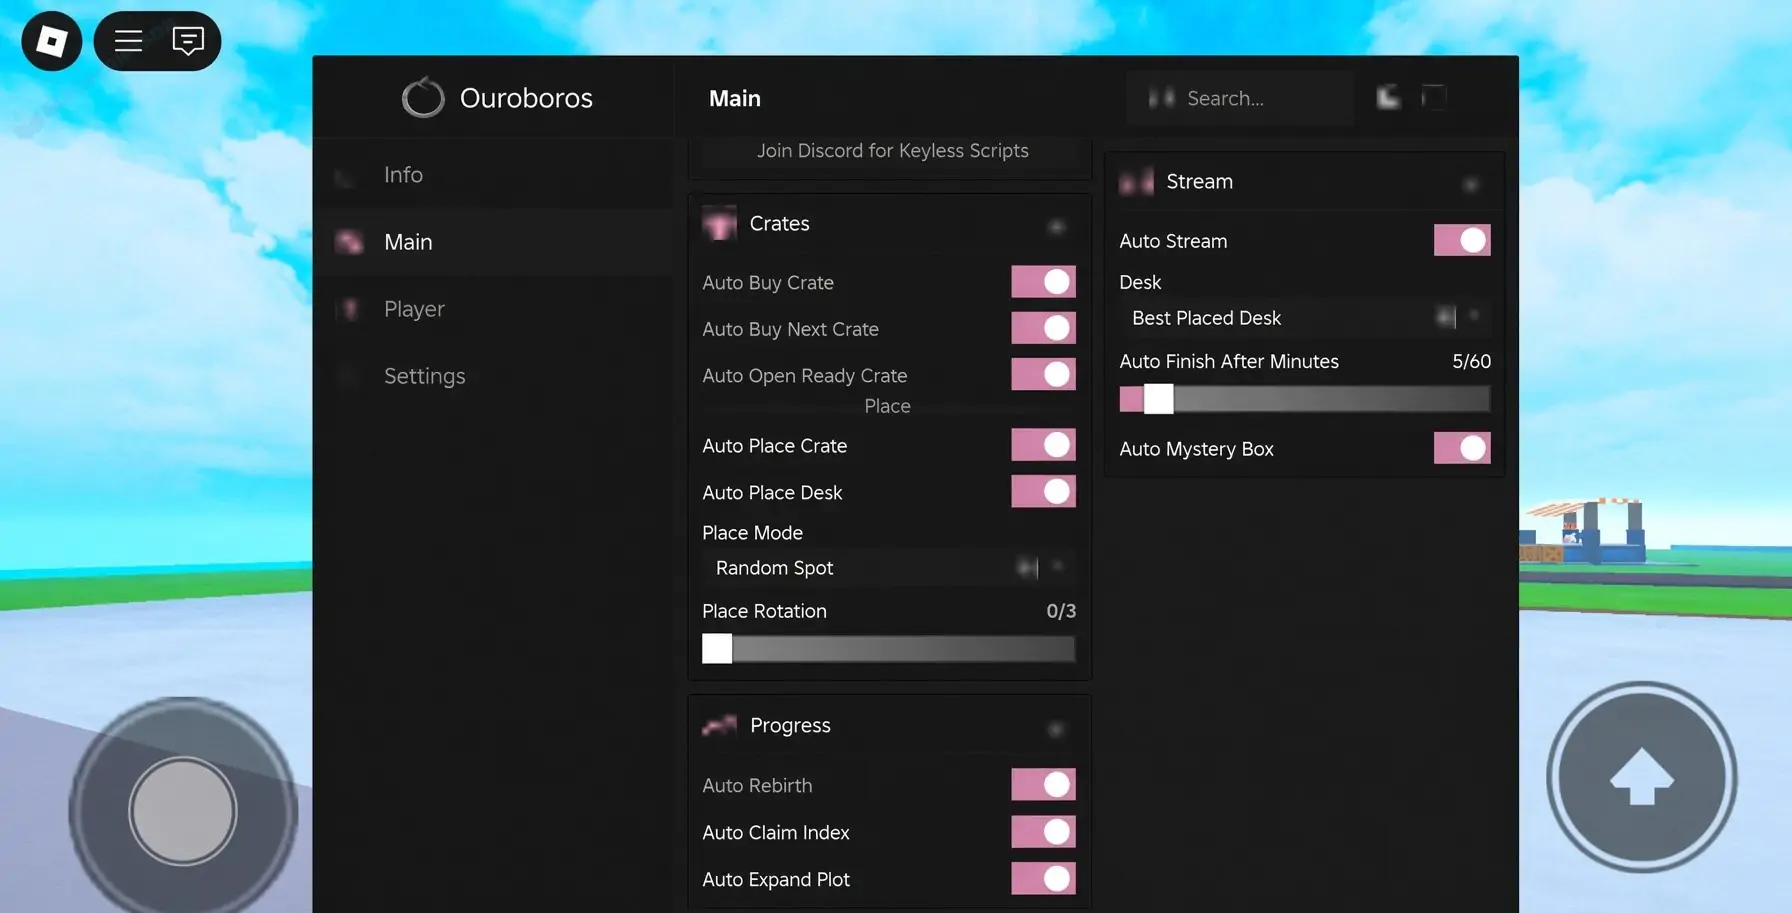
Task: Open the hamburger menu icon
Action: [128, 41]
